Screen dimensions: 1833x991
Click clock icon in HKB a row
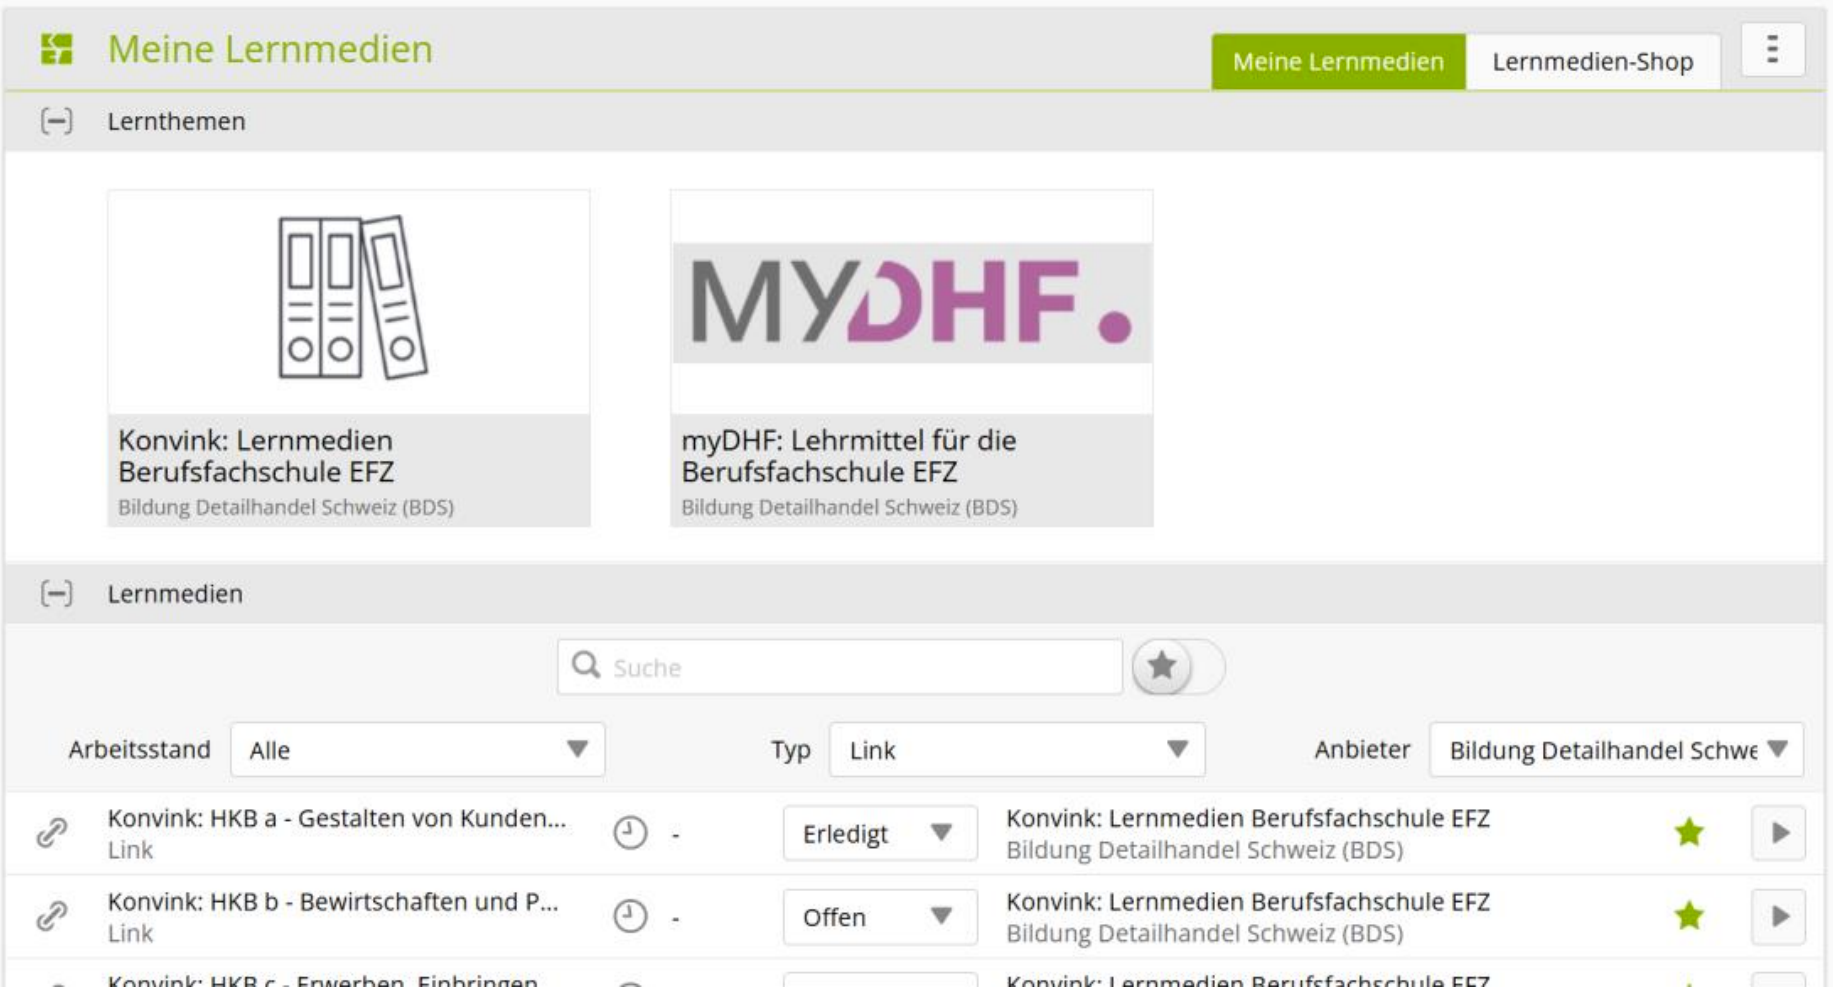(x=630, y=833)
